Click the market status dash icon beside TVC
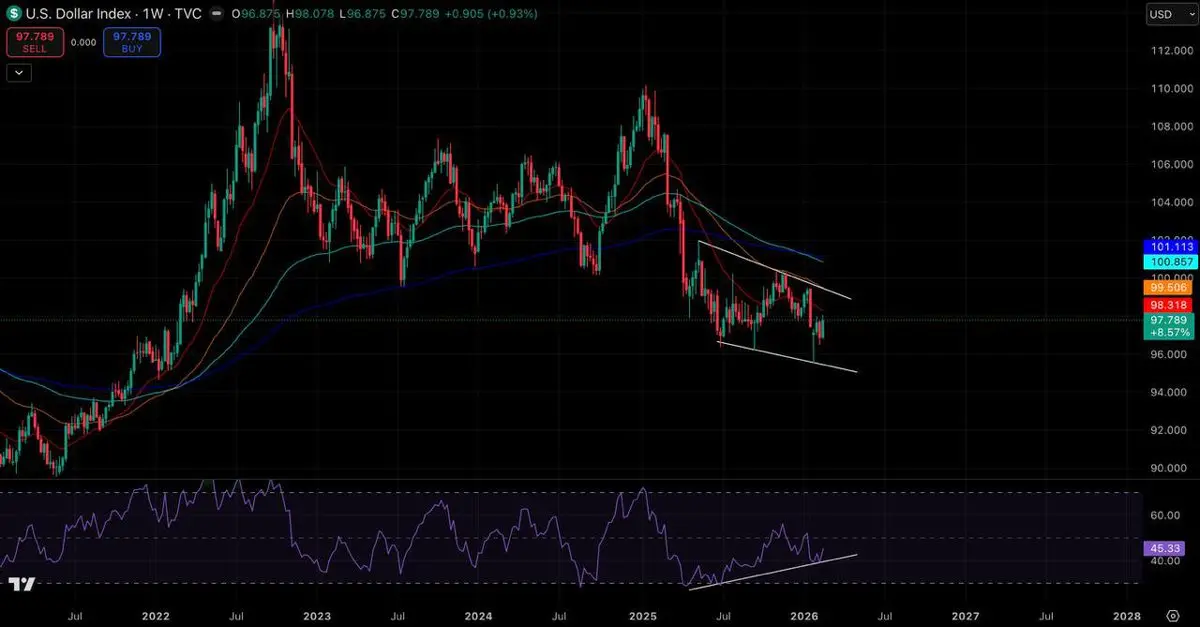The height and width of the screenshot is (627, 1200). (x=215, y=14)
